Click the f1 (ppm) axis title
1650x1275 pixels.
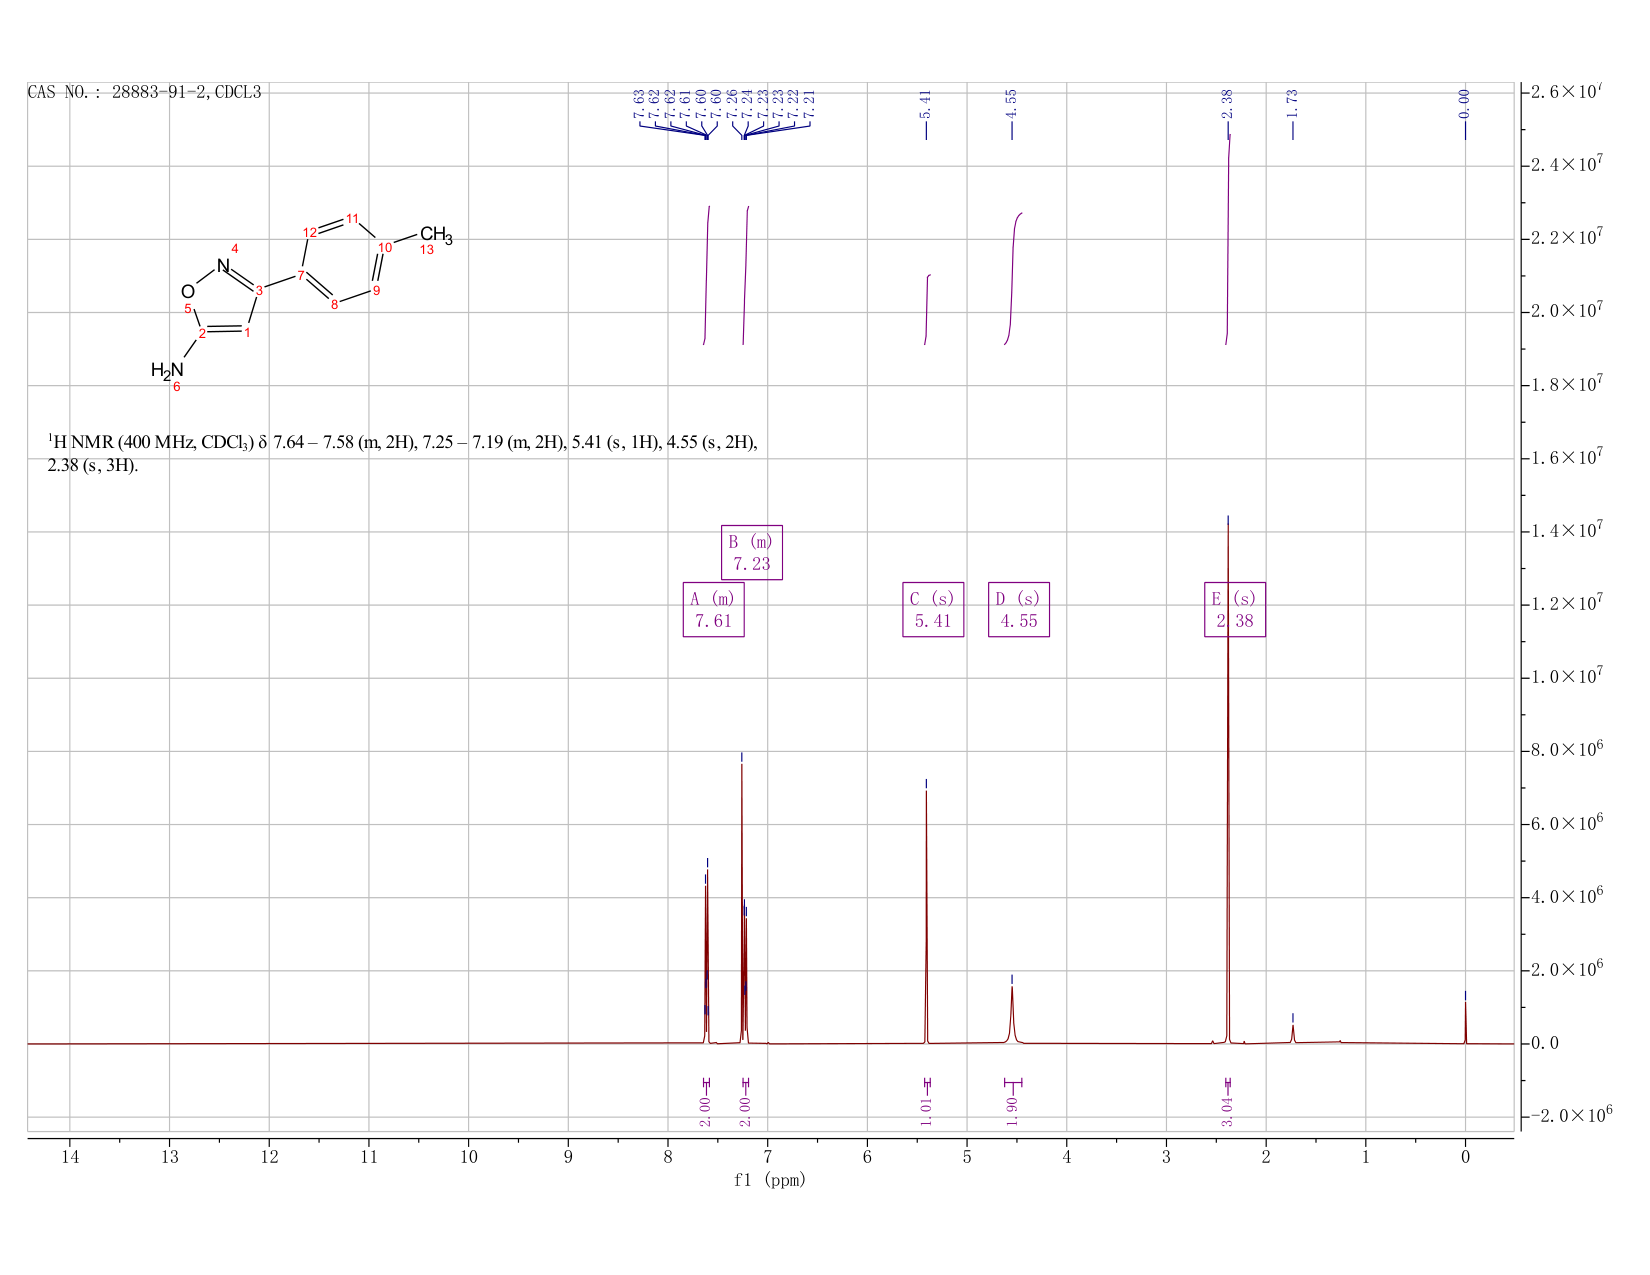coord(770,1180)
